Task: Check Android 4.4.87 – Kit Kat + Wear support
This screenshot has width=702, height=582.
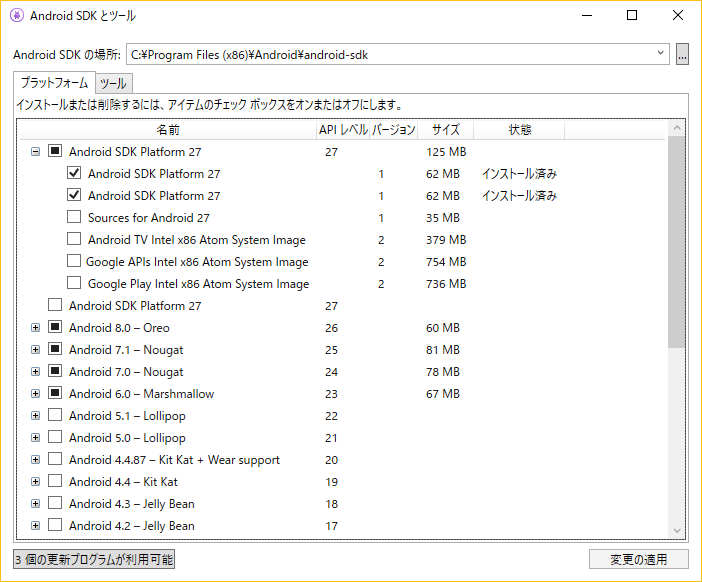Action: pyautogui.click(x=55, y=458)
